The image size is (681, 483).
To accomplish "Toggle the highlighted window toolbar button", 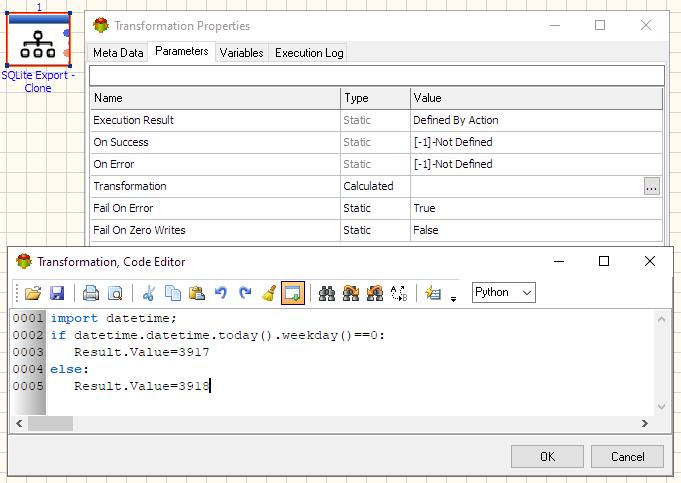I will tap(293, 293).
